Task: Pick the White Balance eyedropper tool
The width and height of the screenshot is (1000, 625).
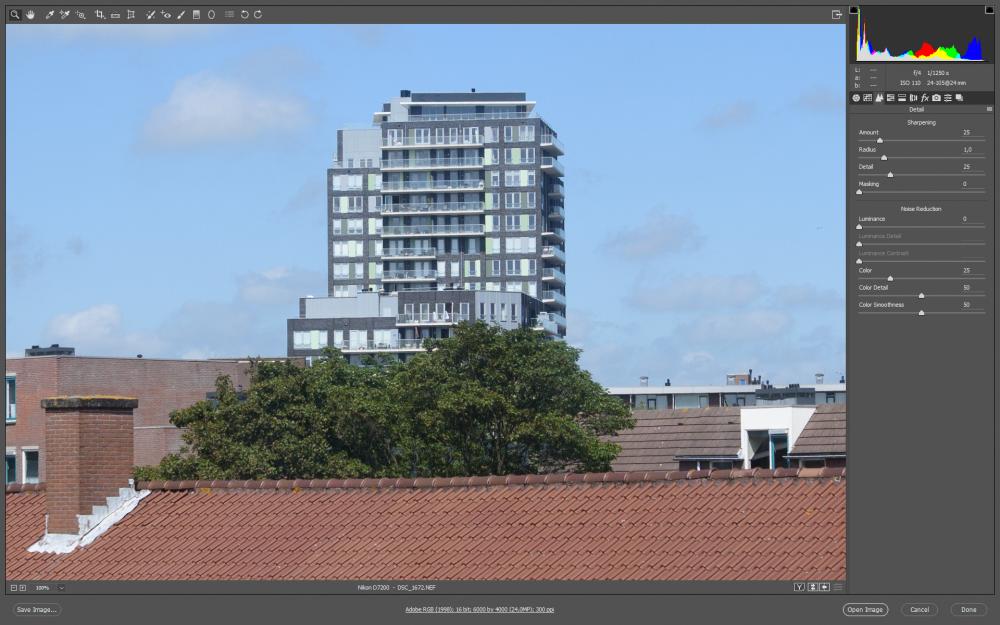Action: point(50,14)
